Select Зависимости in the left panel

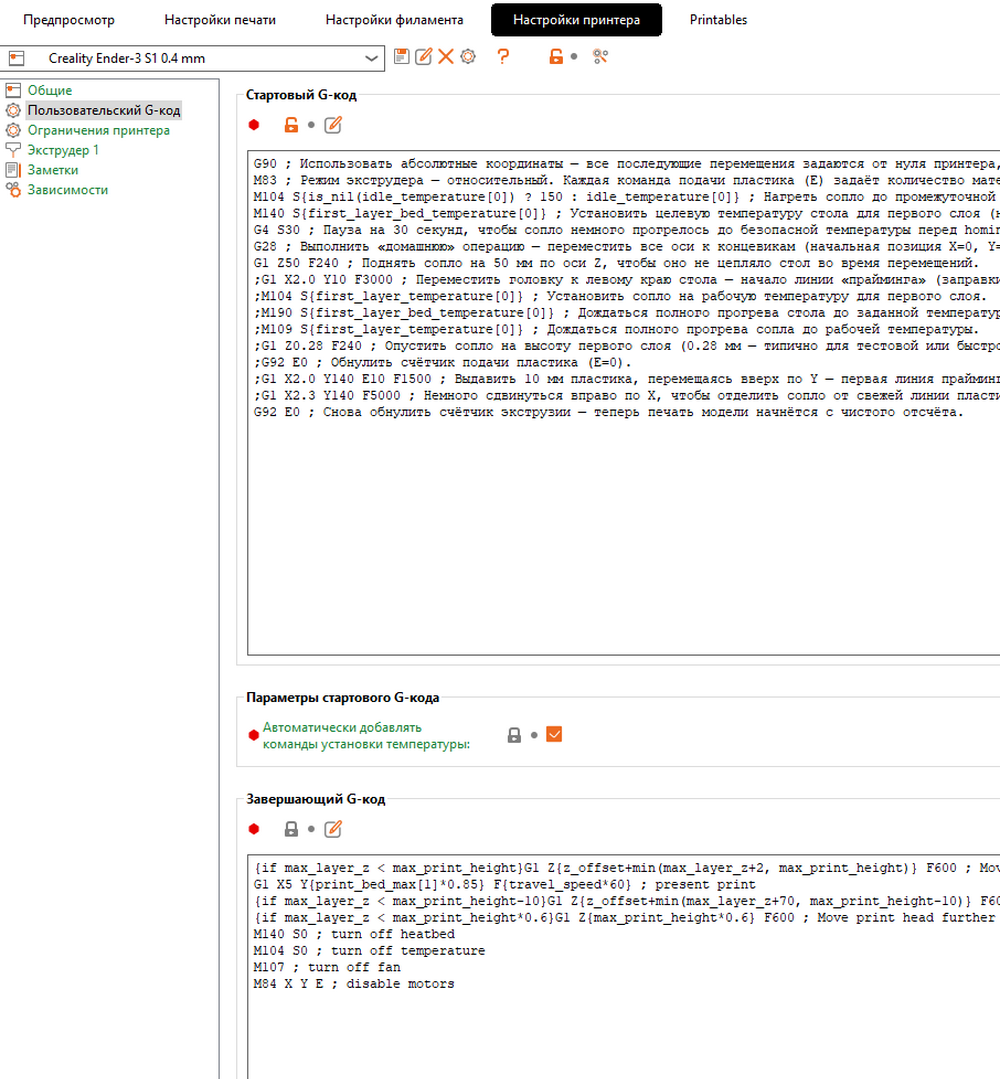click(67, 190)
